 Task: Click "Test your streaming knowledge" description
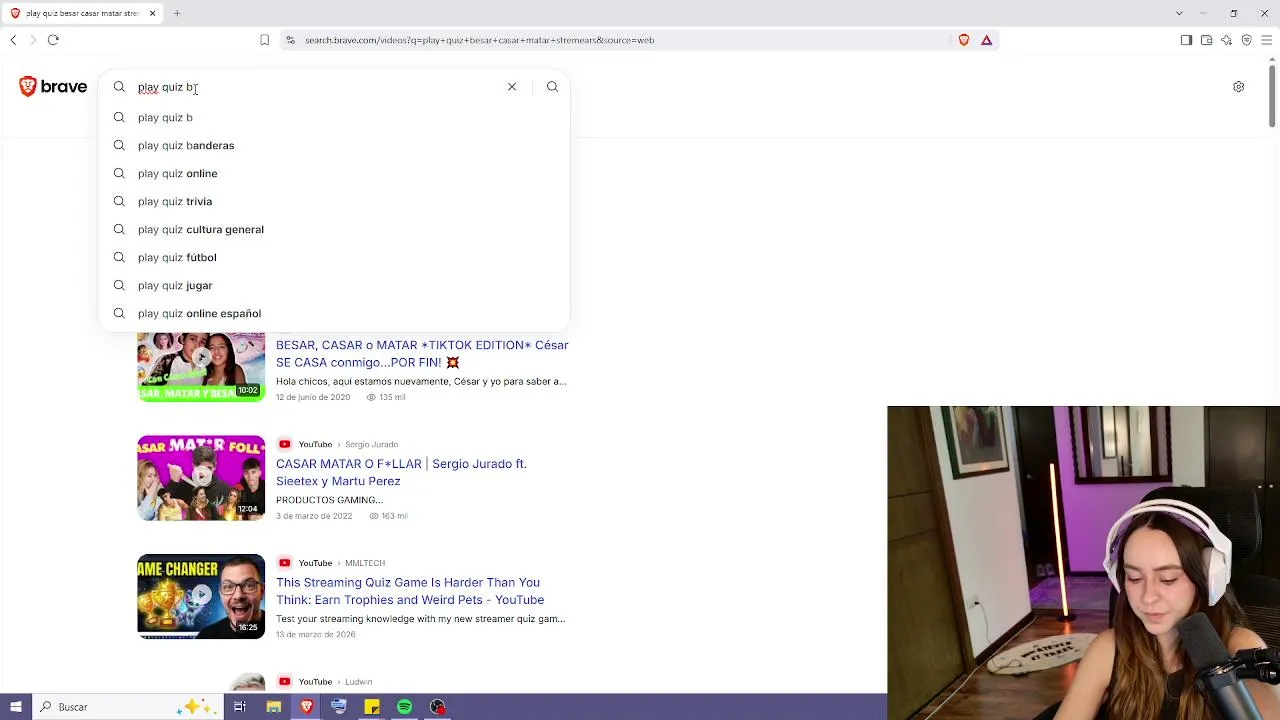[420, 619]
